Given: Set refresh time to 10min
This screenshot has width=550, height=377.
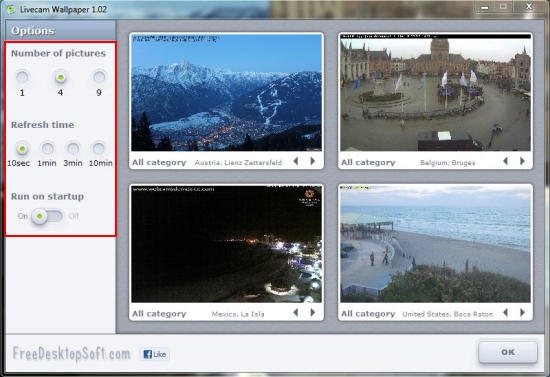Looking at the screenshot, I should 99,149.
